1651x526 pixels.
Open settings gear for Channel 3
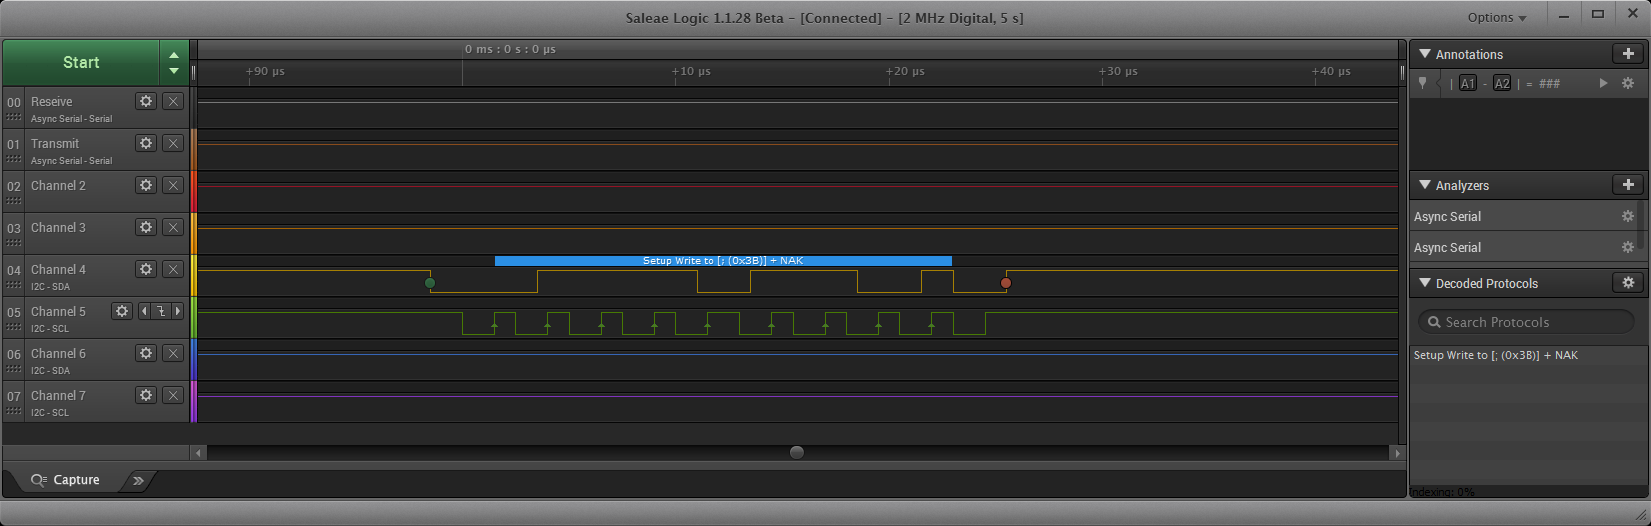click(146, 227)
